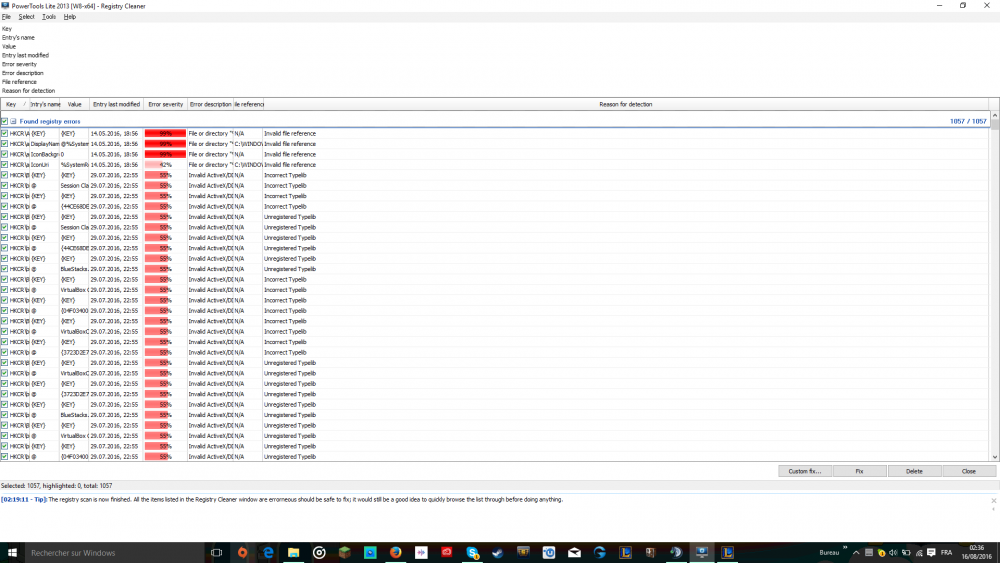
Task: Open the Custom fix options
Action: point(805,471)
